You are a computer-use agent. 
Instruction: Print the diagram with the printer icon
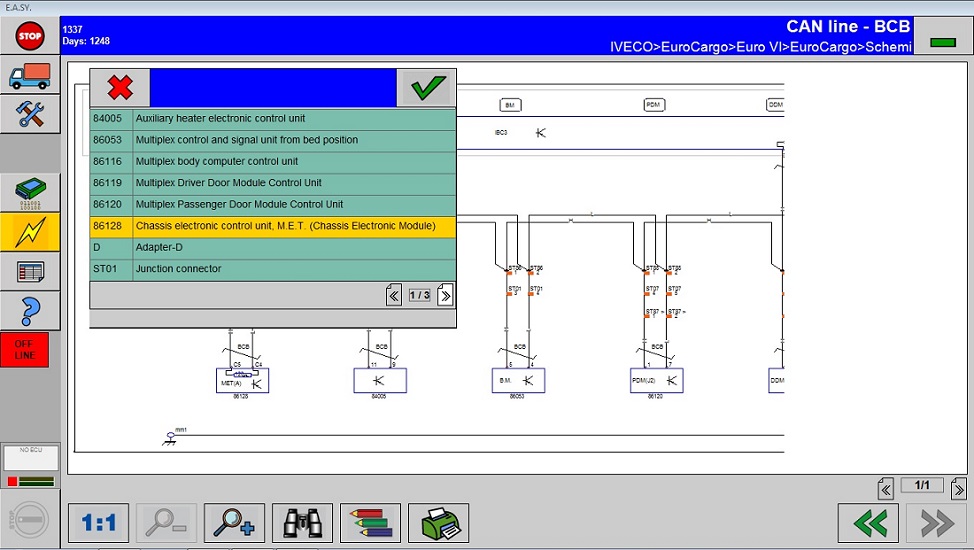[x=439, y=523]
